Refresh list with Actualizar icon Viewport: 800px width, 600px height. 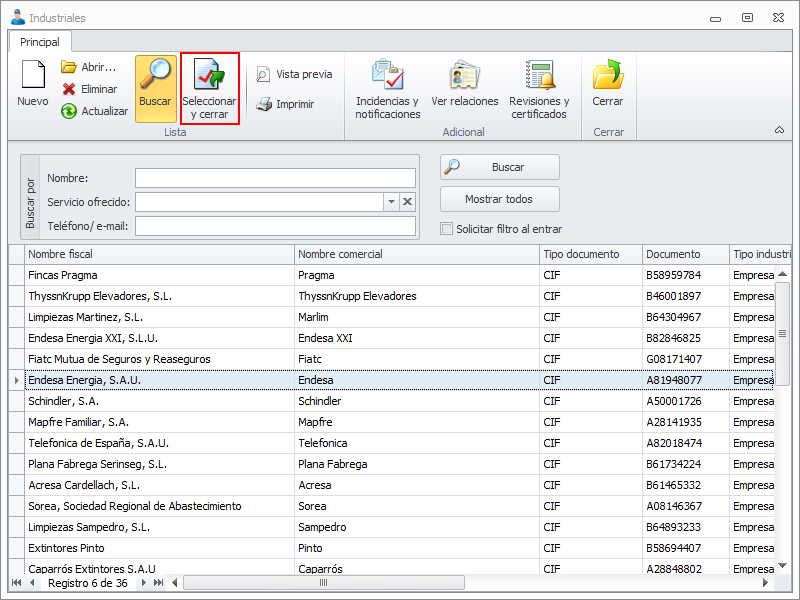(x=69, y=111)
